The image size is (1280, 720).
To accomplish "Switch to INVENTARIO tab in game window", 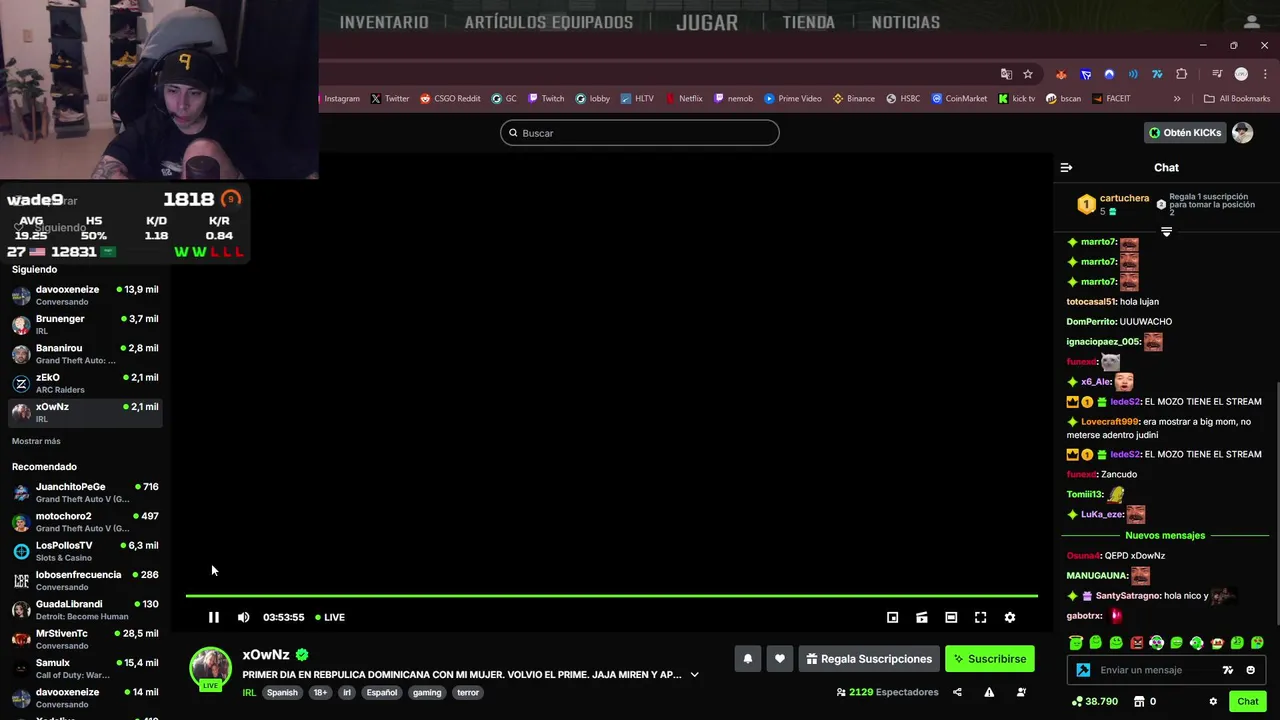I will coord(384,22).
